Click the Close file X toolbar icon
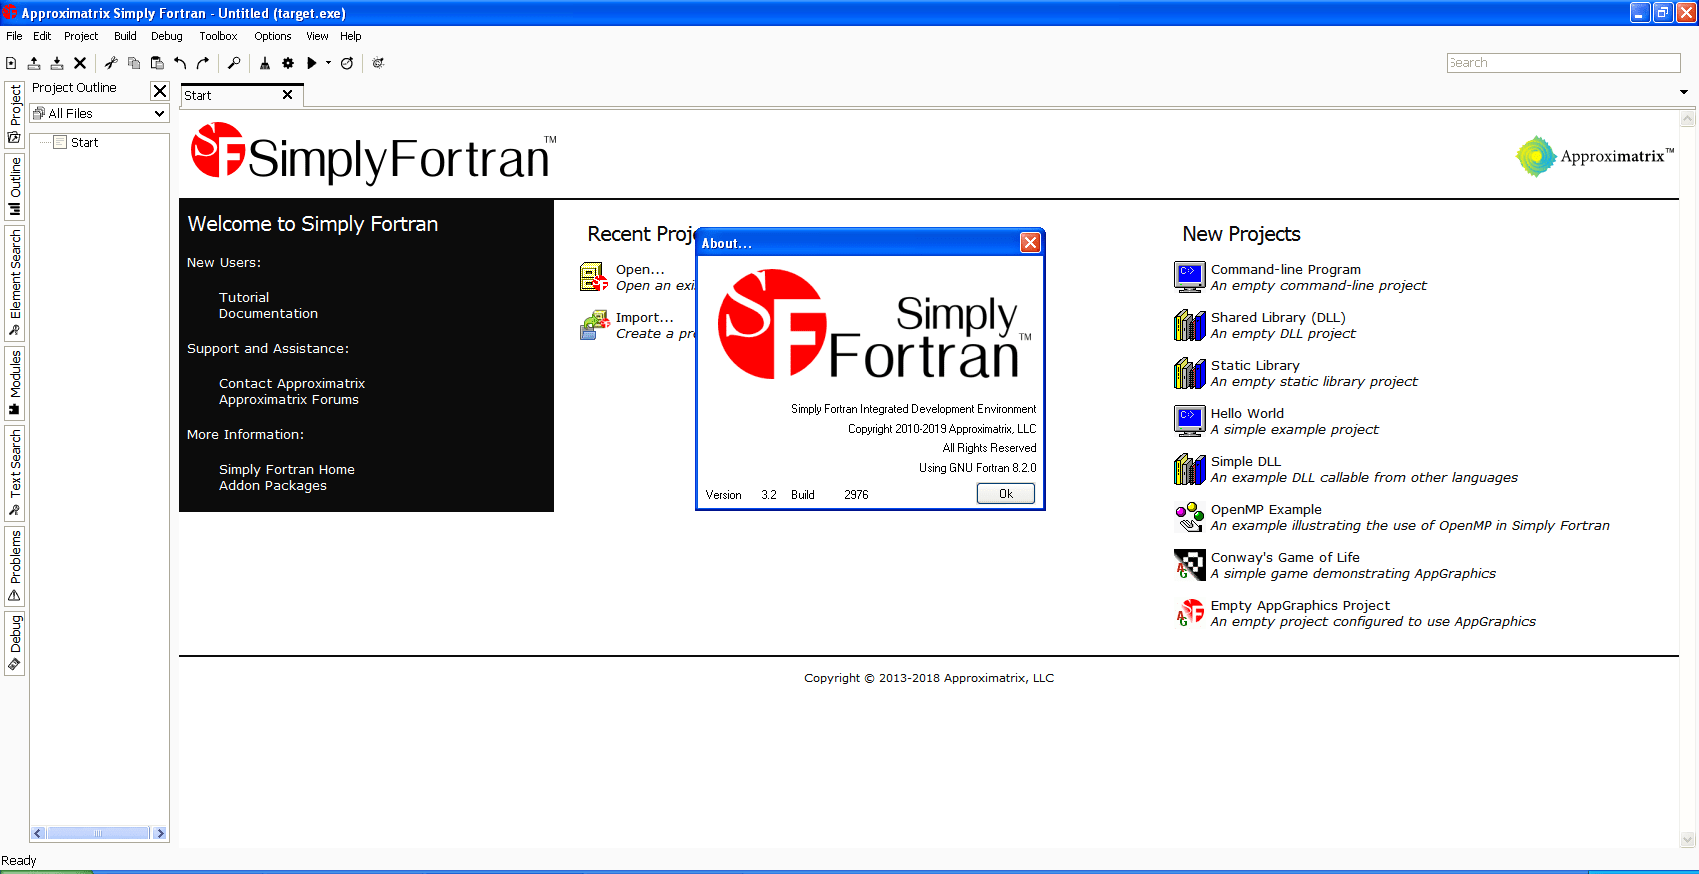The height and width of the screenshot is (874, 1699). (80, 63)
